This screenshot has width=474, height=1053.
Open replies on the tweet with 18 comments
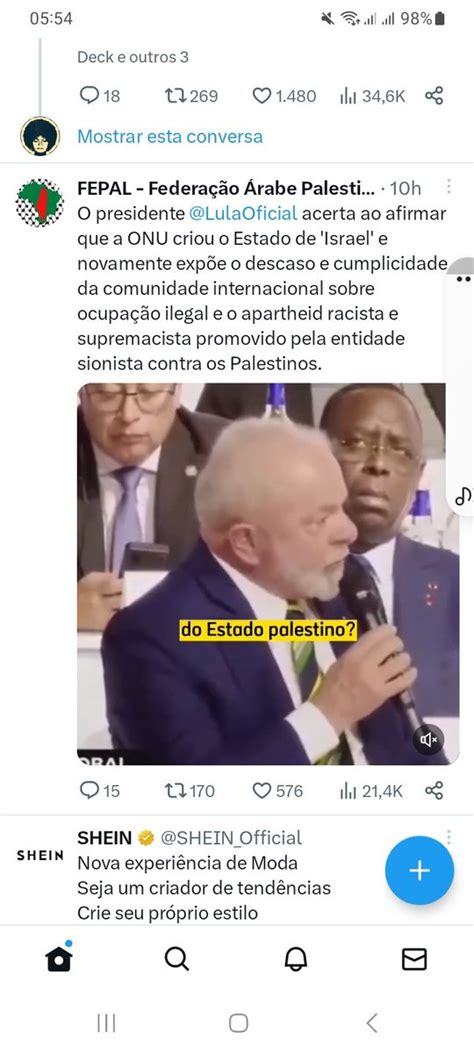tap(99, 96)
